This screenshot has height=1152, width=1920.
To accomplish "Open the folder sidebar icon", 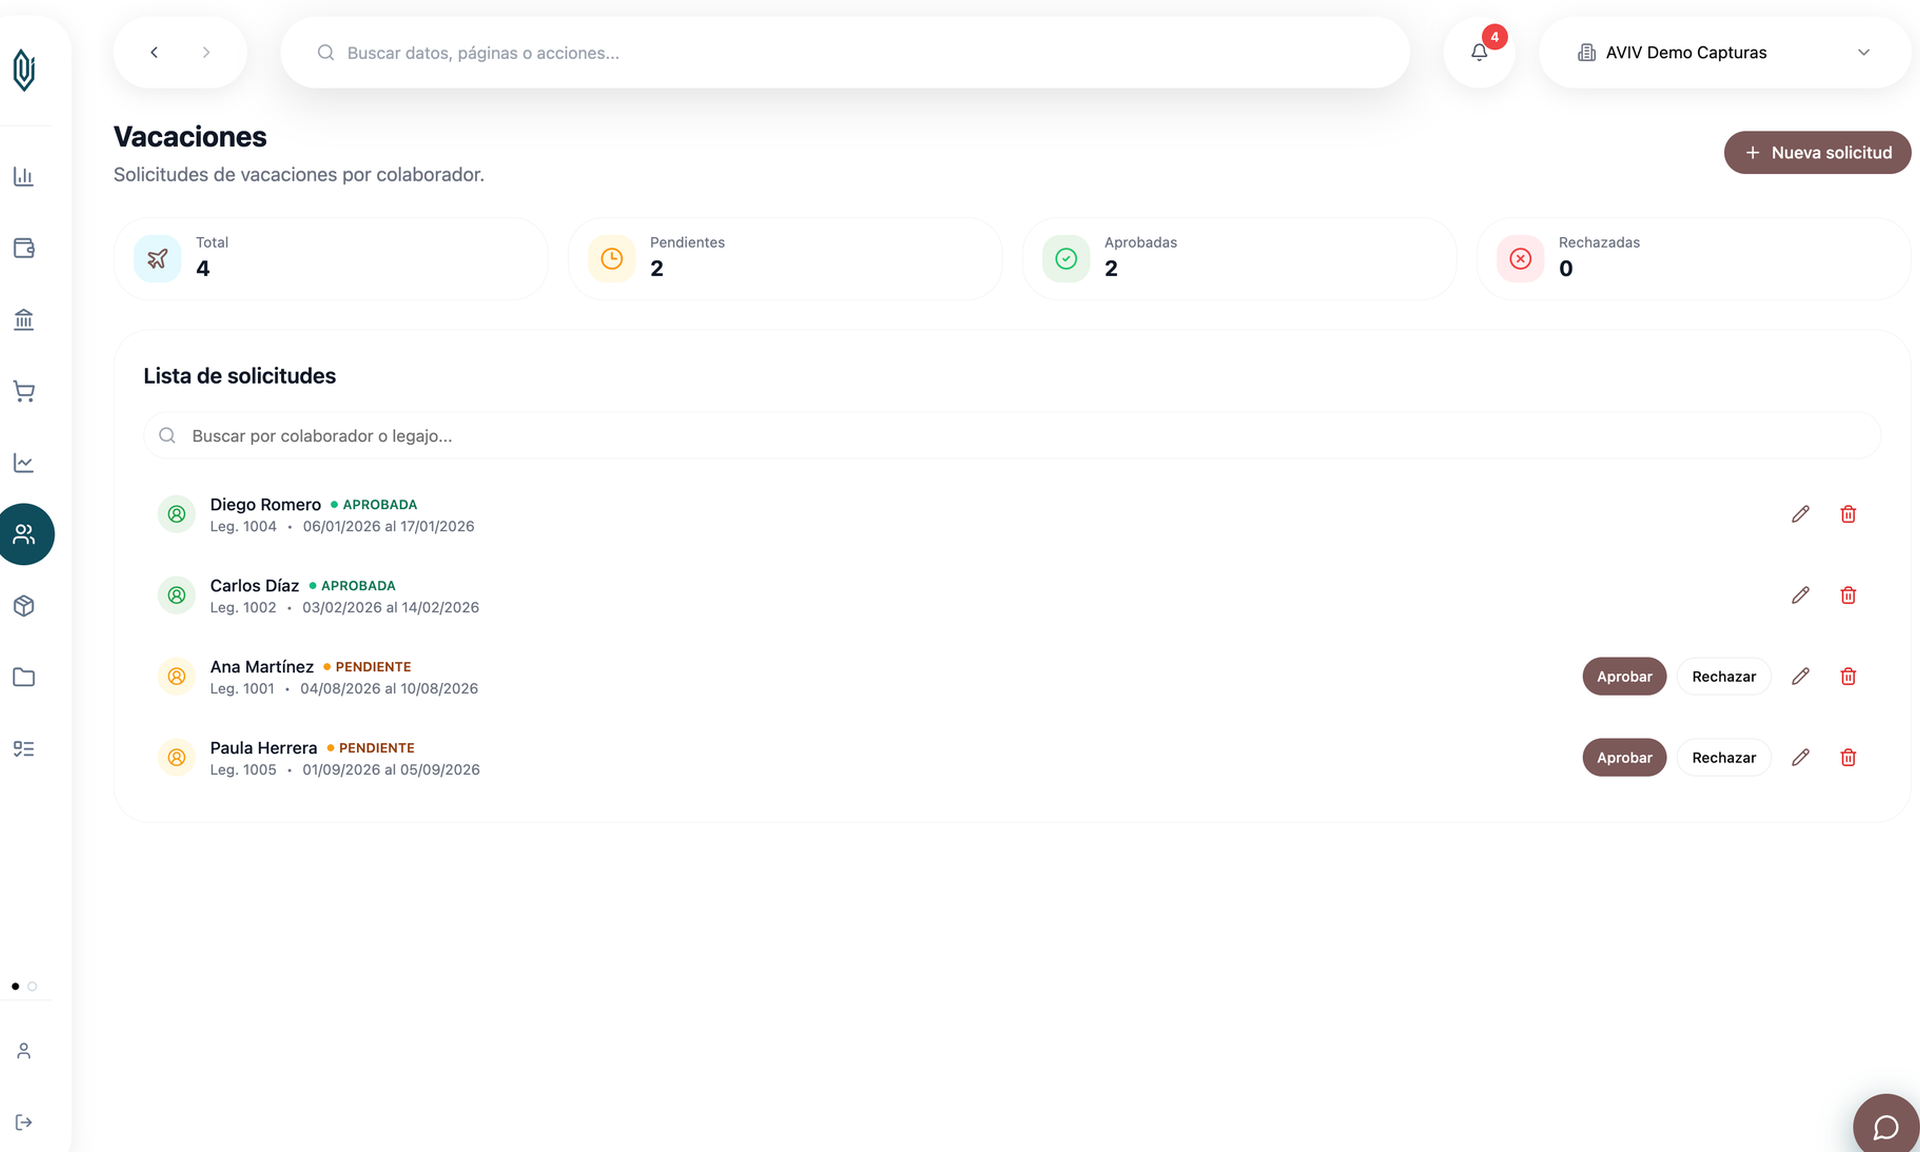I will [x=24, y=677].
